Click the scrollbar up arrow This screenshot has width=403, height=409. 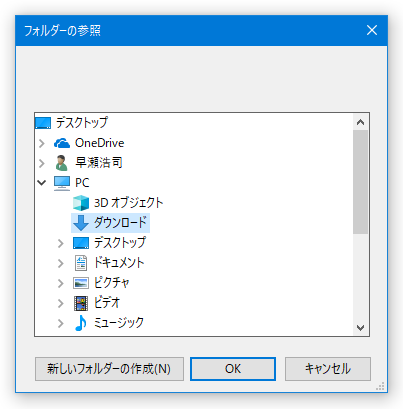coord(360,122)
